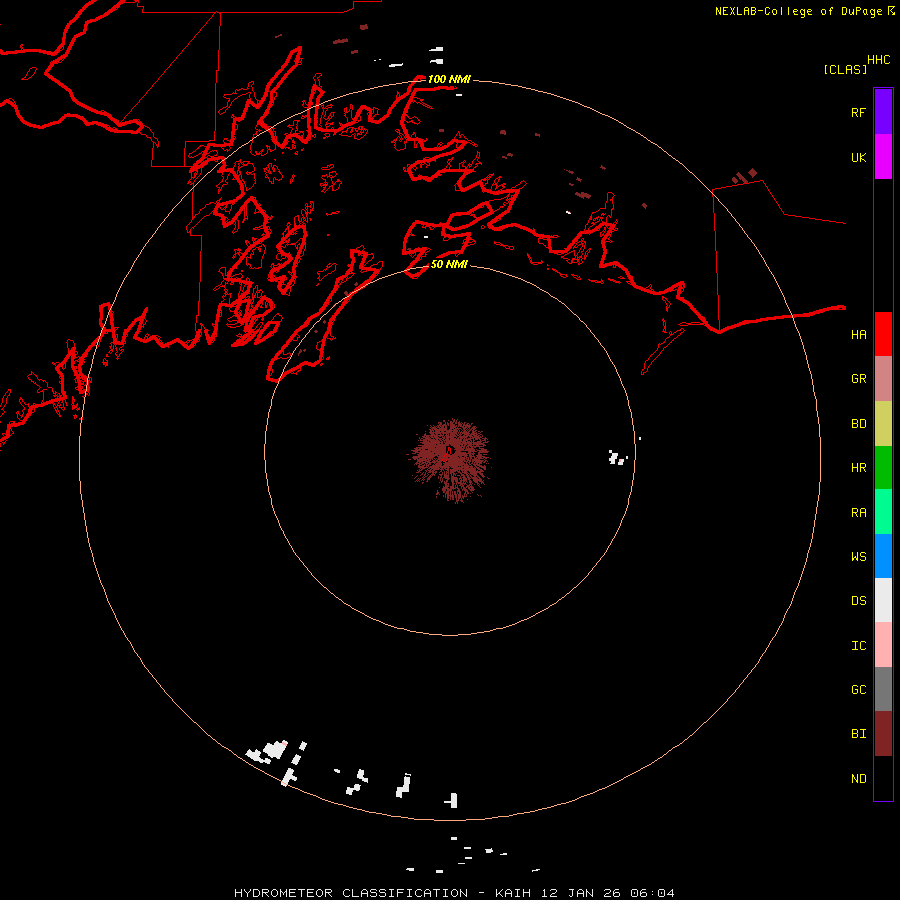The width and height of the screenshot is (900, 900).
Task: Click the "06:04" time stamp
Action: coord(653,893)
